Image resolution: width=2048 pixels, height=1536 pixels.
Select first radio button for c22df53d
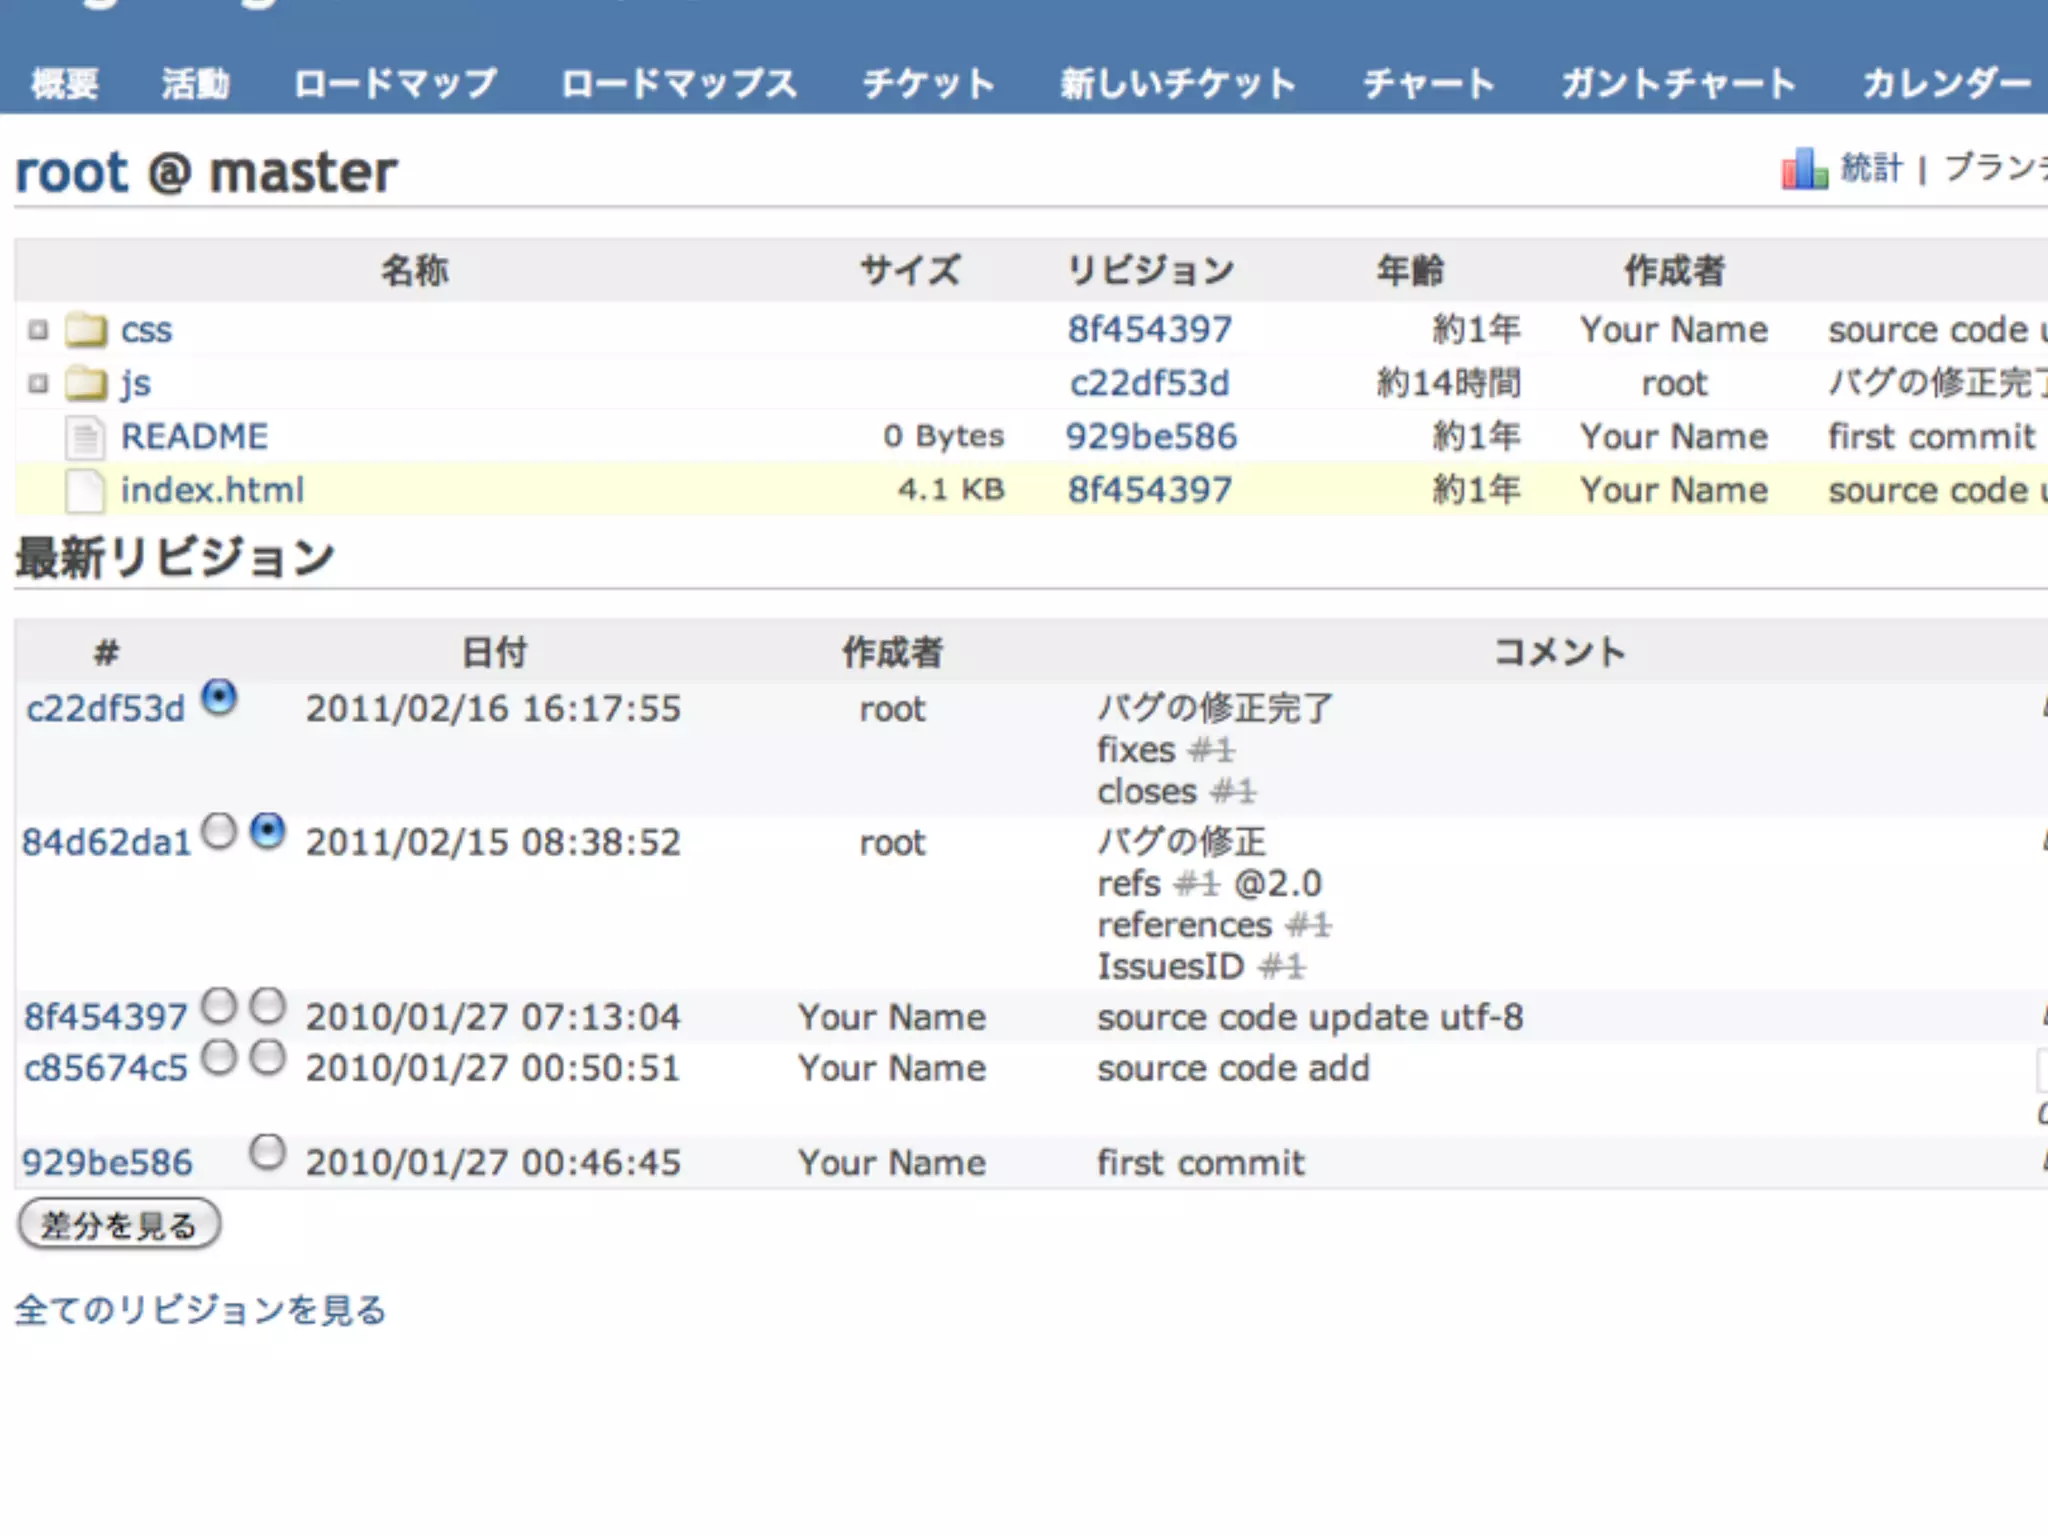219,697
